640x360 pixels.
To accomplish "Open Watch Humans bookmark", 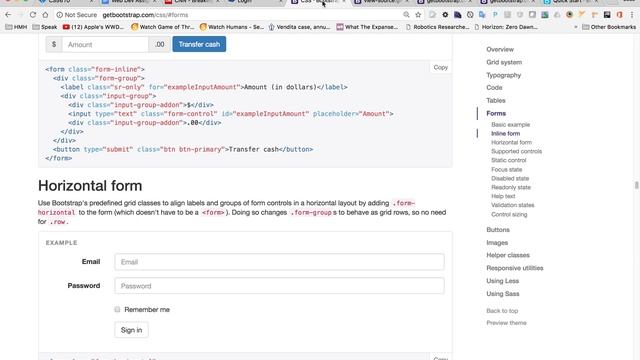I will [x=232, y=27].
